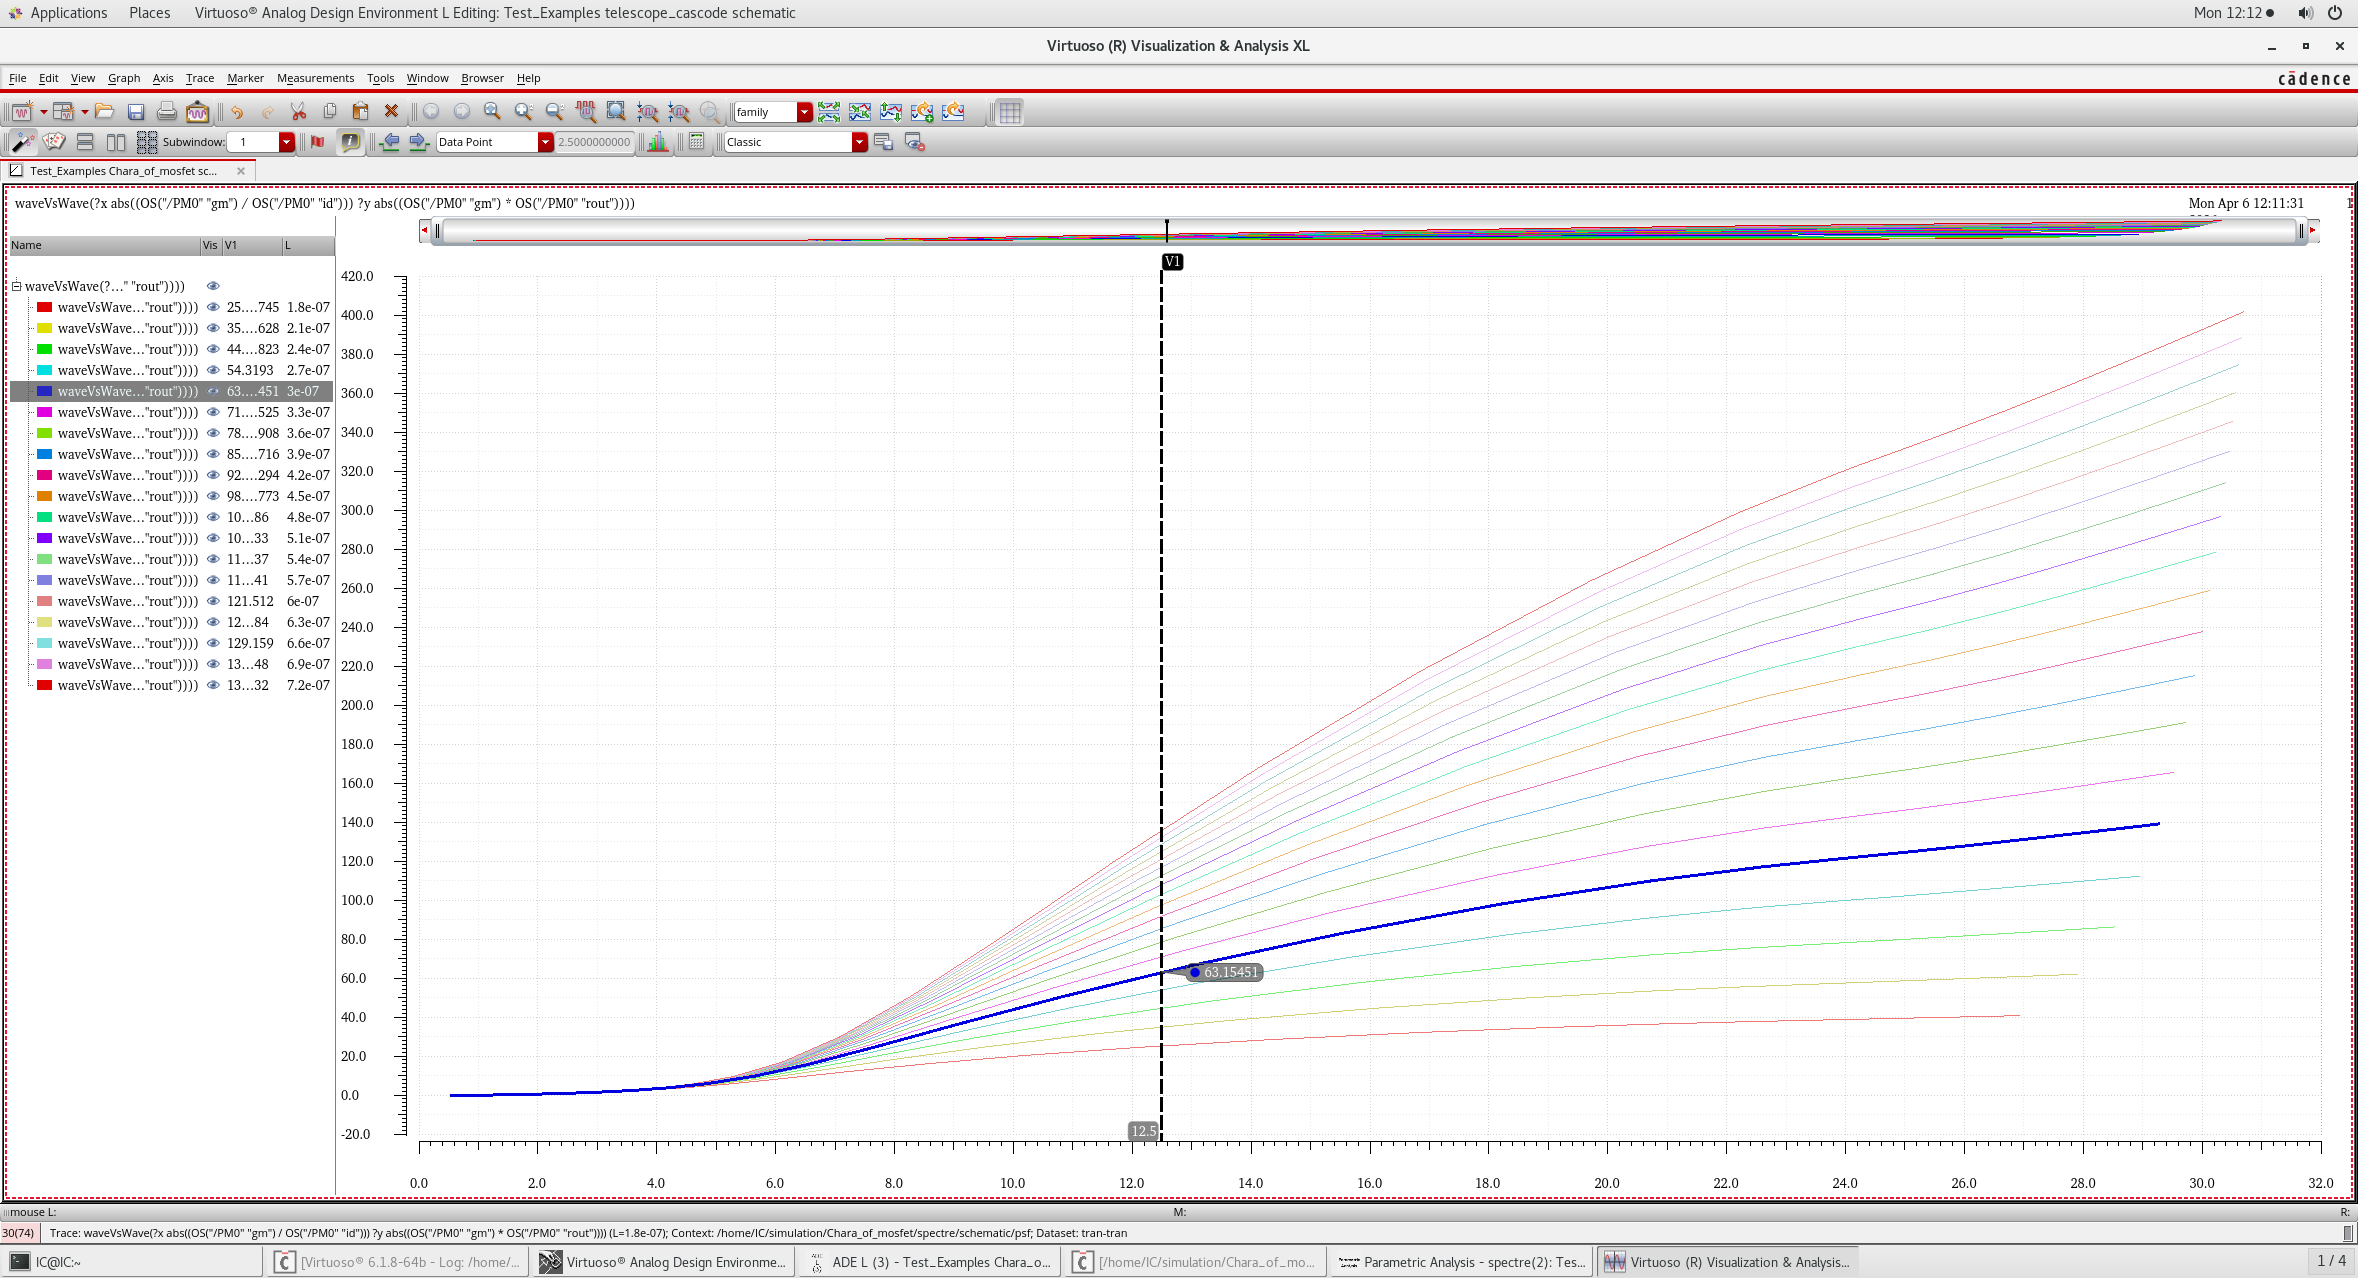The height and width of the screenshot is (1278, 2358).
Task: Undo the last action with the undo arrow
Action: point(237,112)
